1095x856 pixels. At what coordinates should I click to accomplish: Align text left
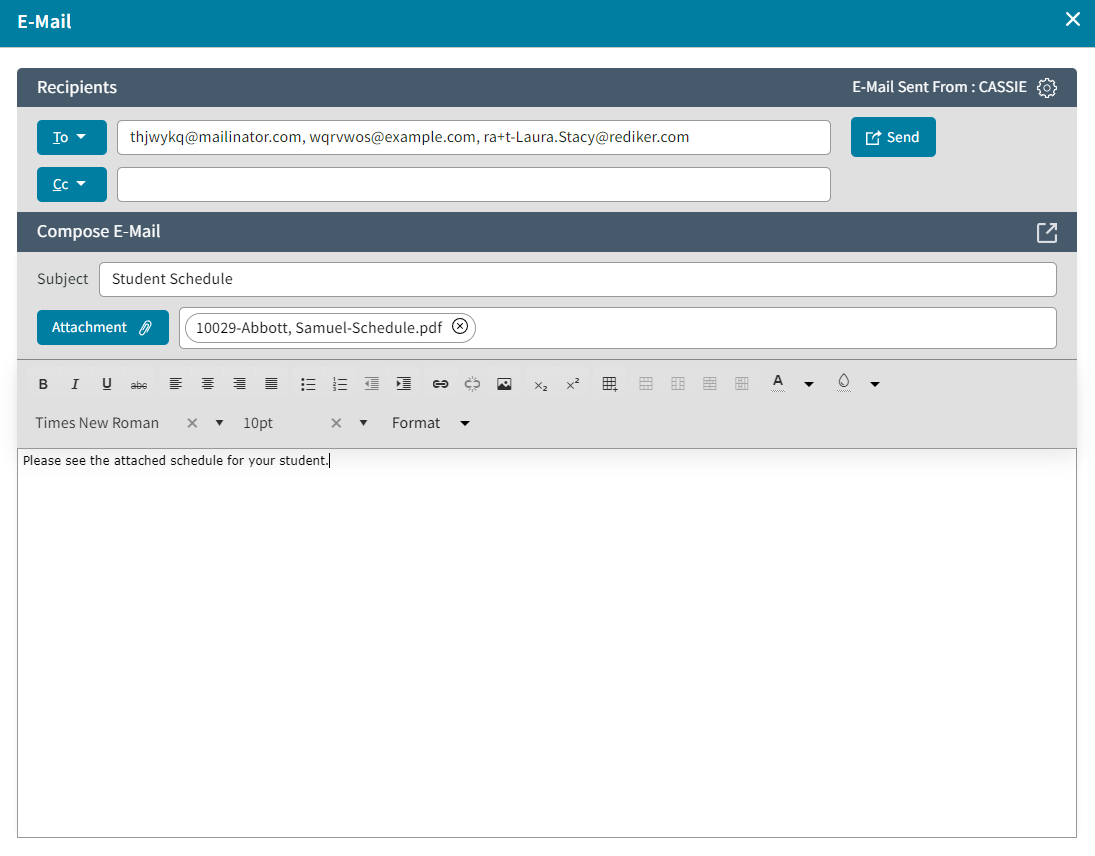[175, 384]
